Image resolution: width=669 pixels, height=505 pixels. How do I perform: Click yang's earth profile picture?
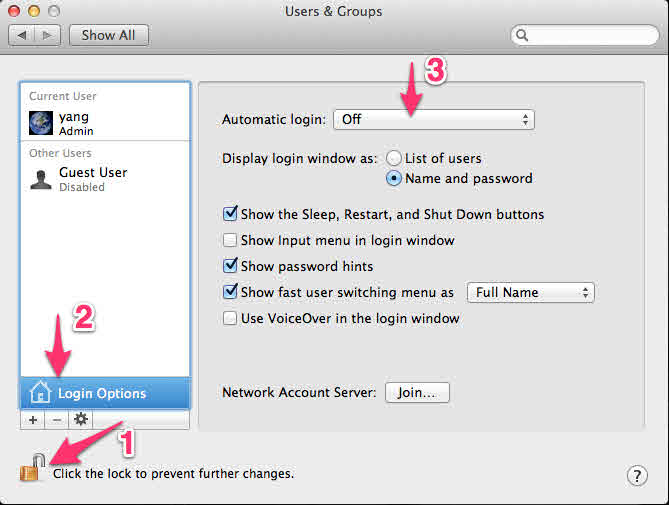click(x=41, y=123)
